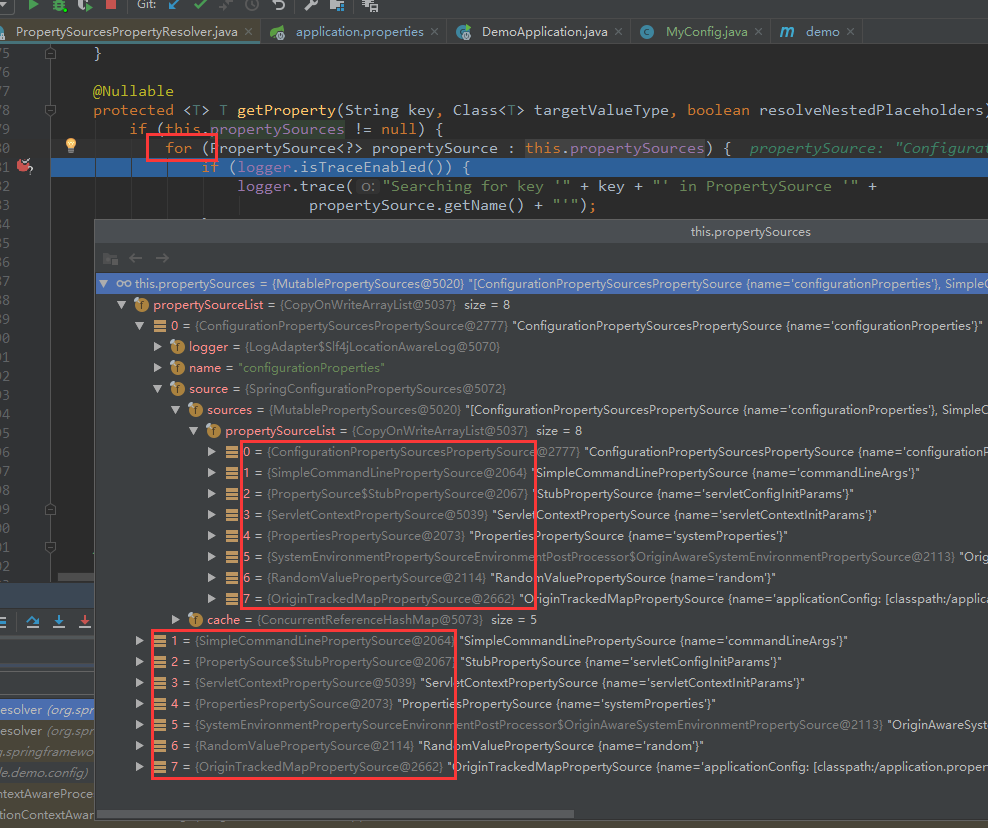Click Force Step Into red arrow
Viewport: 988px width, 828px height.
84,622
